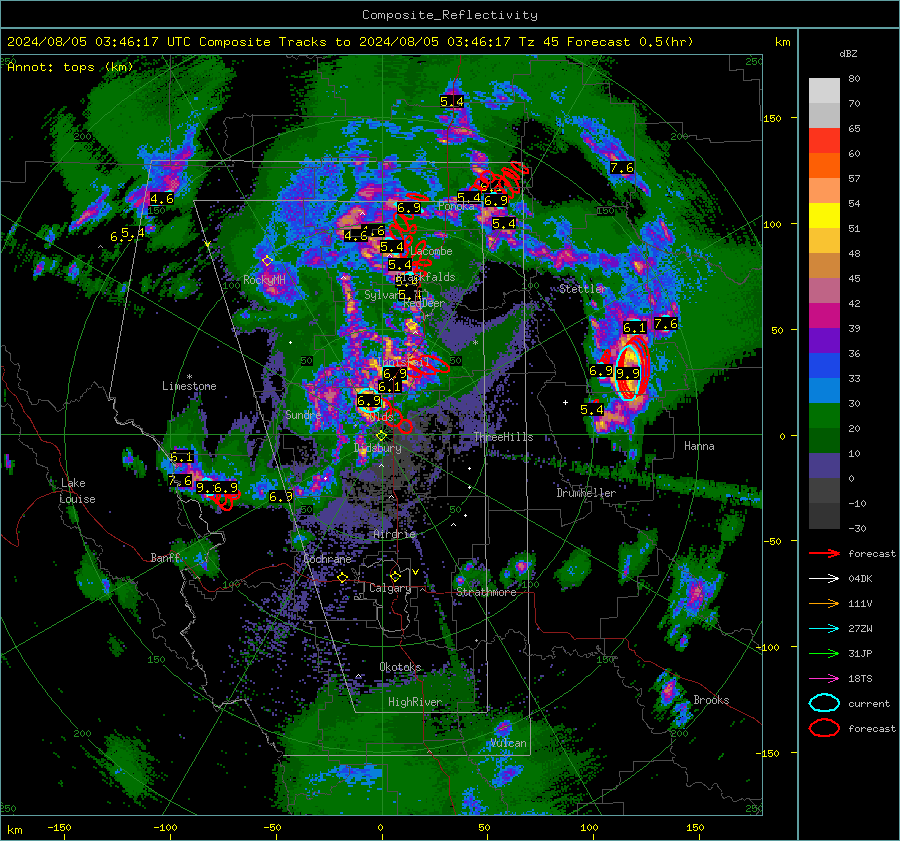Screen dimensions: 900x841
Task: Click the Cochrane city label
Action: coord(327,559)
